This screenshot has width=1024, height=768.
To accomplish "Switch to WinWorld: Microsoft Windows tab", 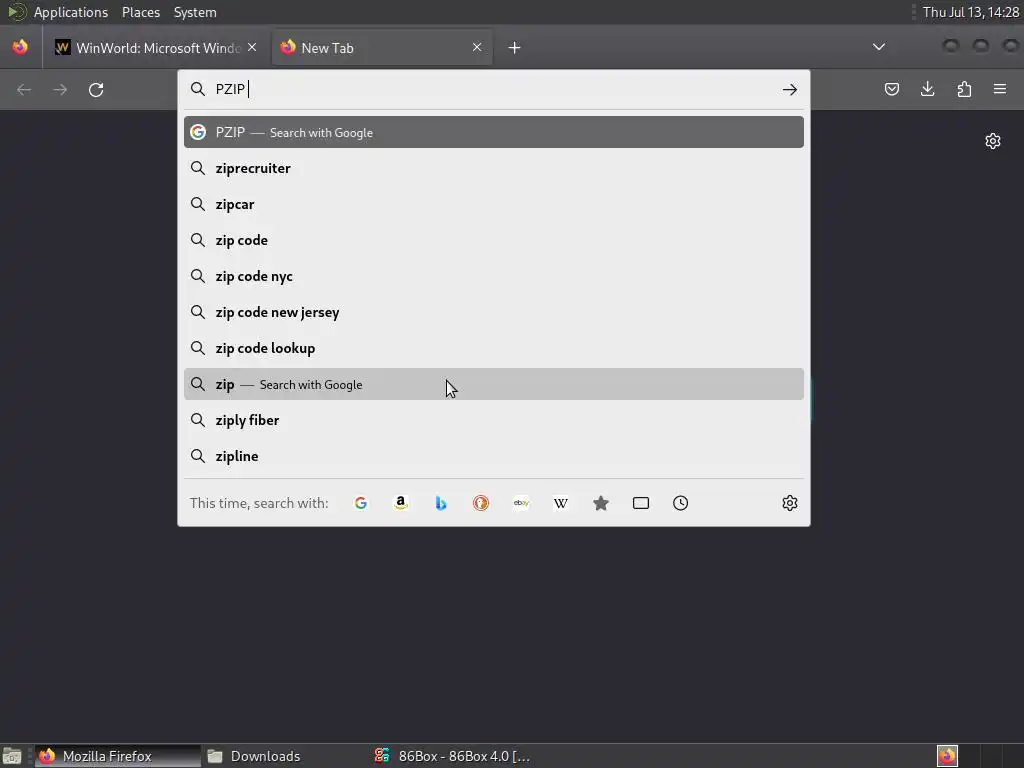I will pos(155,48).
